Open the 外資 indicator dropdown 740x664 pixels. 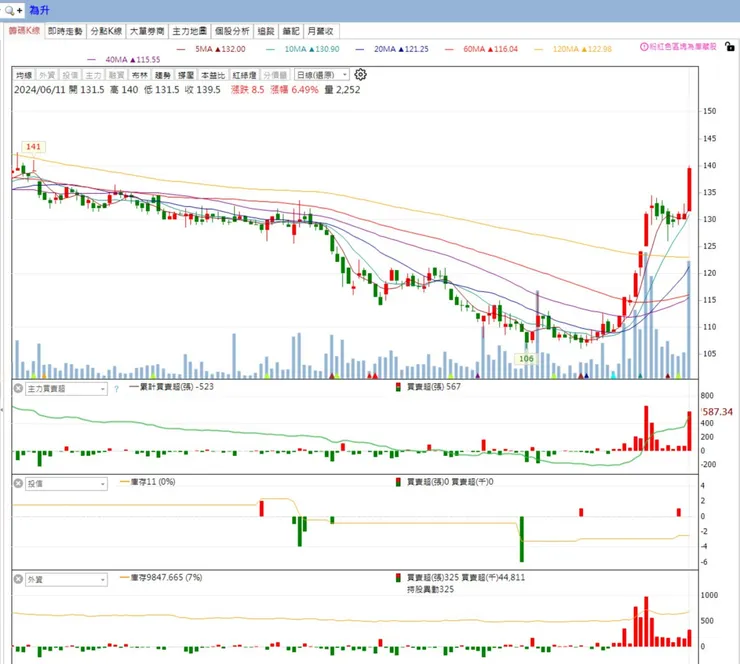click(x=66, y=580)
